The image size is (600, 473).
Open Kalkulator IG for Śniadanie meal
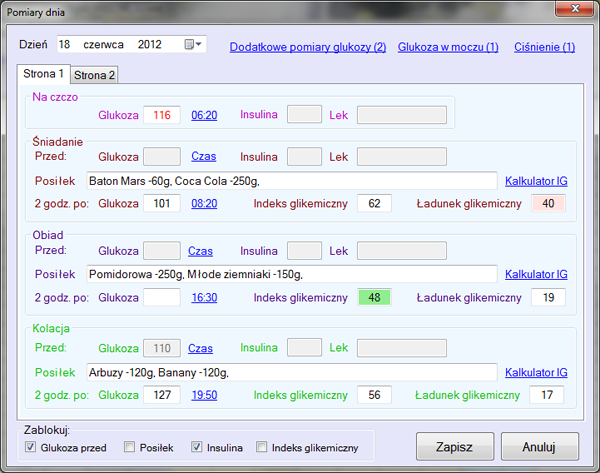coord(536,181)
